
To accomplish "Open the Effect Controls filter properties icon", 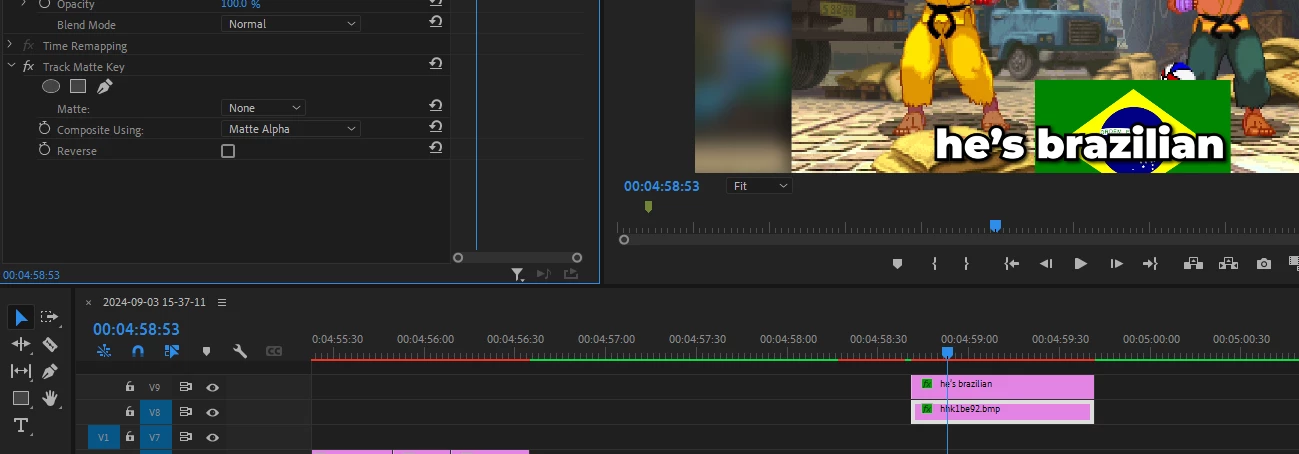I will point(517,273).
